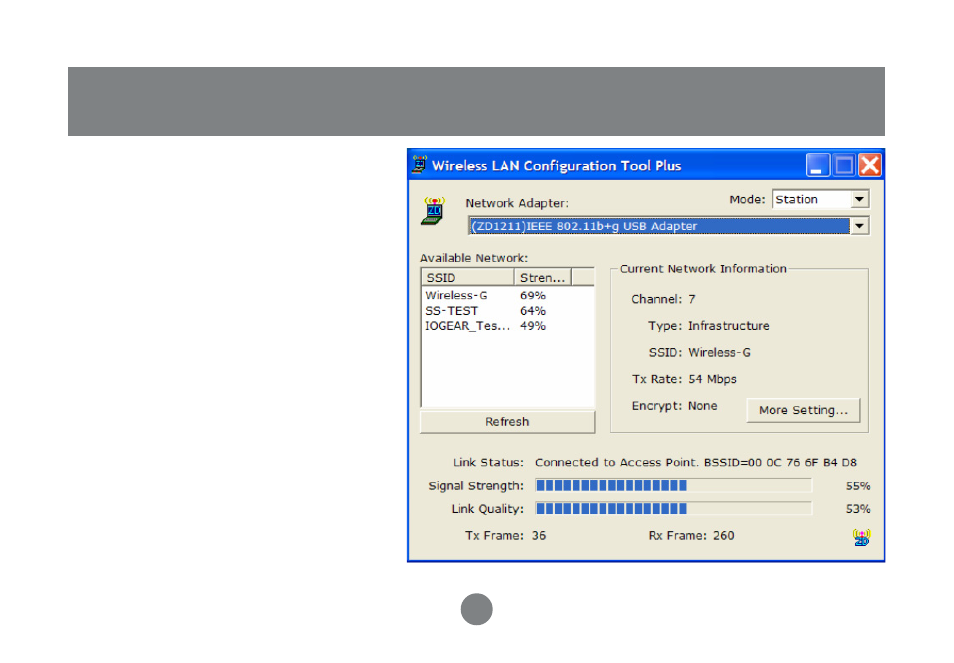This screenshot has height=663, width=954.
Task: Minimize the Wireless LAN Configuration window
Action: (818, 165)
